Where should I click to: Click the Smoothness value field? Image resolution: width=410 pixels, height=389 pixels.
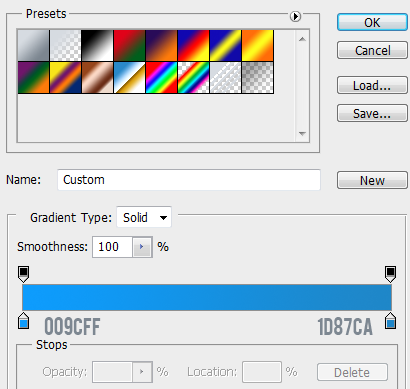(x=112, y=247)
